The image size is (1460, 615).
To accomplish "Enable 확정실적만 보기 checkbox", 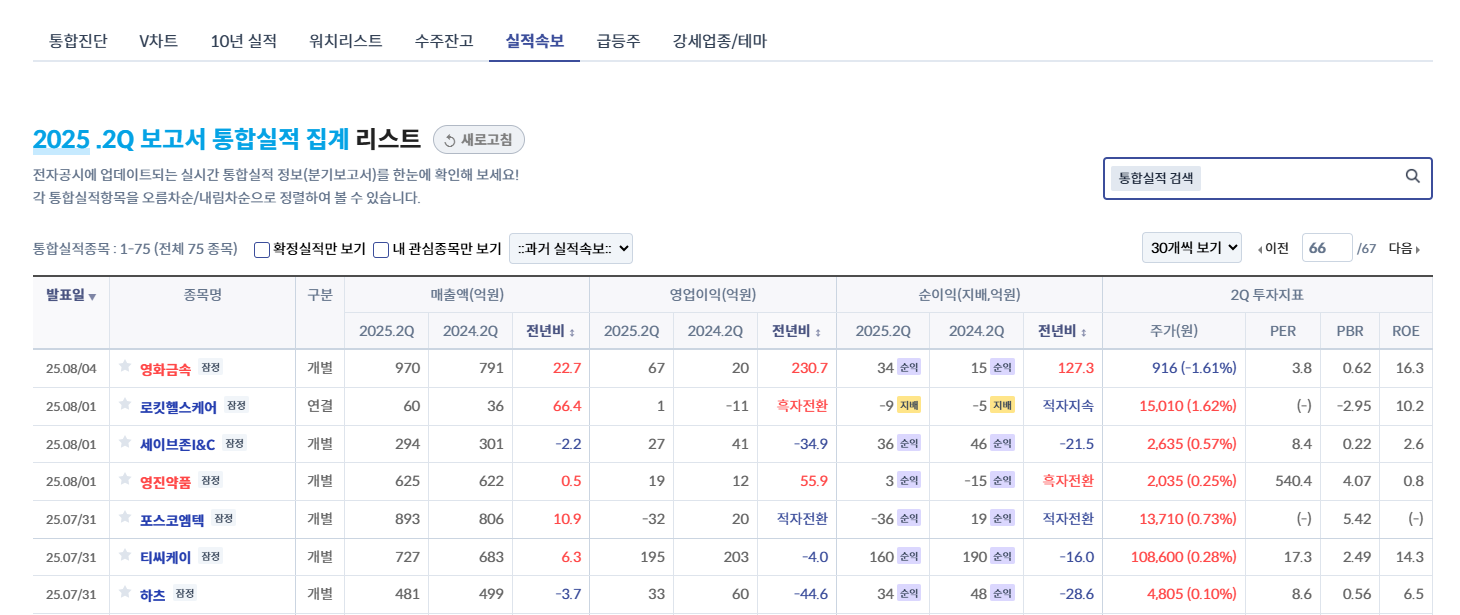I will (x=262, y=249).
